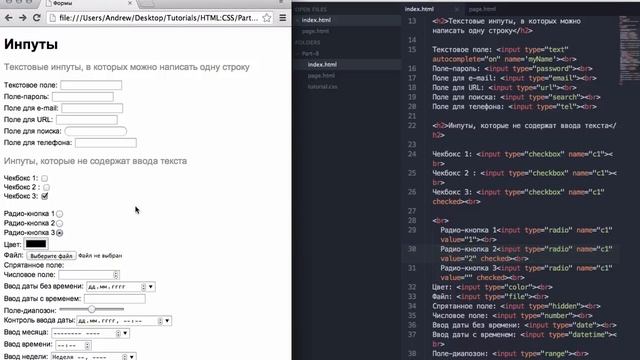
Task: Click the Инпуты page heading
Action: (x=31, y=44)
